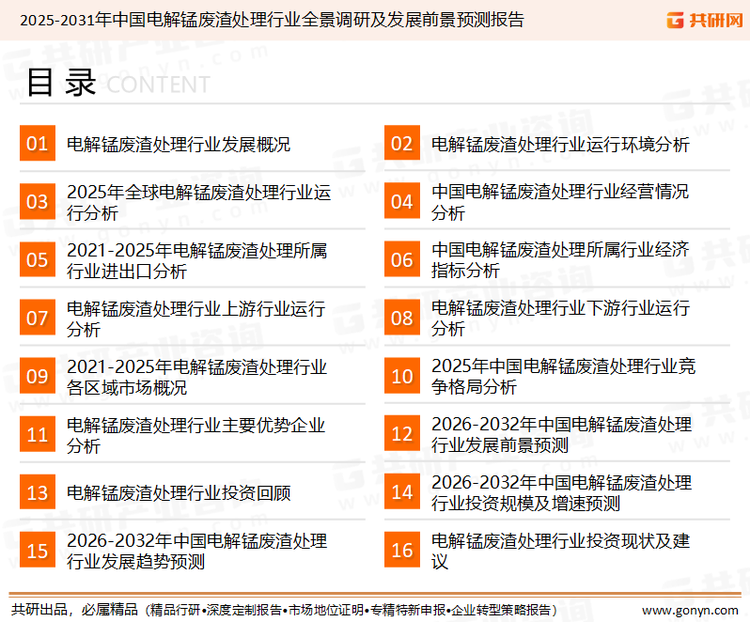Open chapter 电解锰废渣处理行业下游行业运行分析
This screenshot has width=750, height=622.
[561, 318]
